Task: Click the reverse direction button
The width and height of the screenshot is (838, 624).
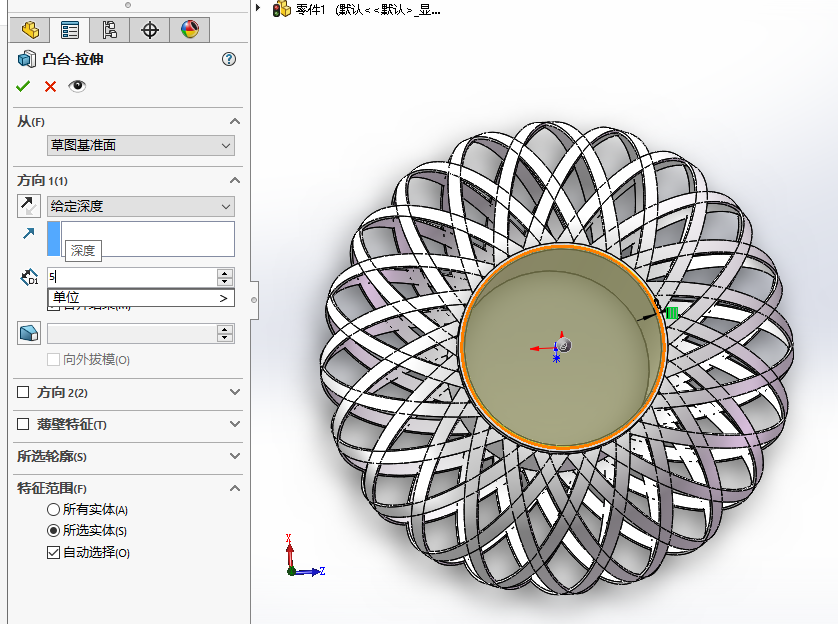Action: pos(29,206)
